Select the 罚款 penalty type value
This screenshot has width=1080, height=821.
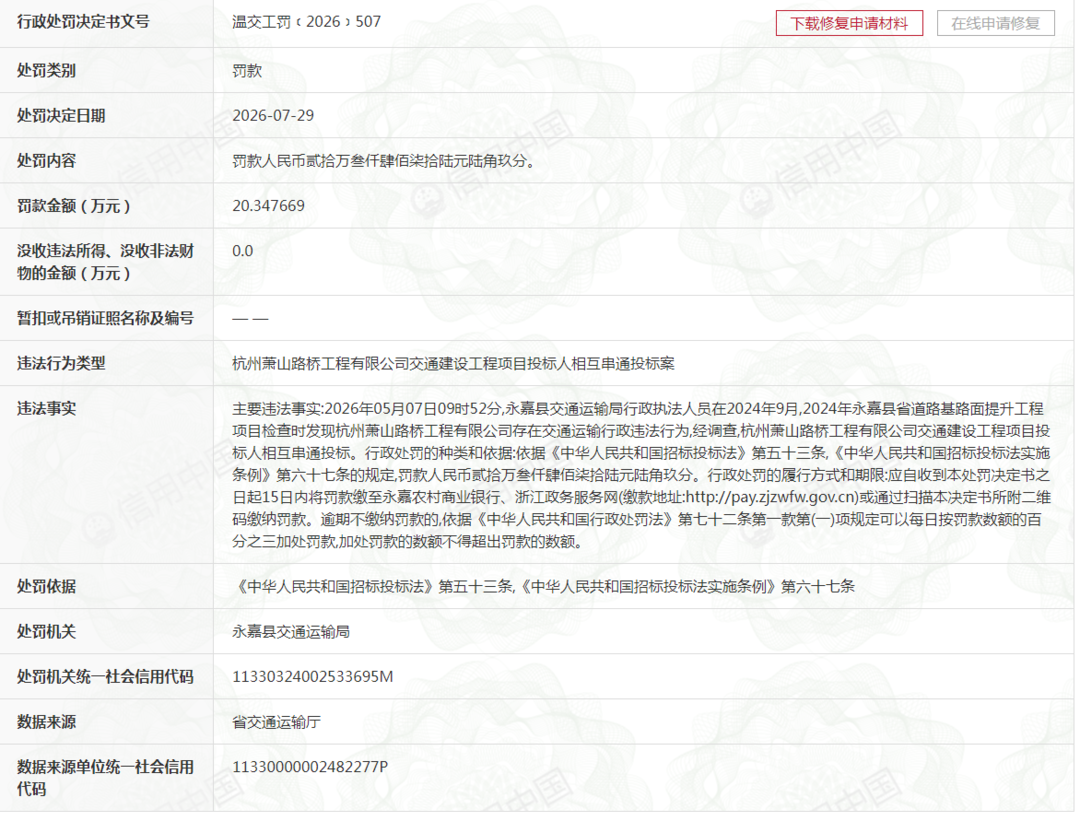[x=247, y=70]
